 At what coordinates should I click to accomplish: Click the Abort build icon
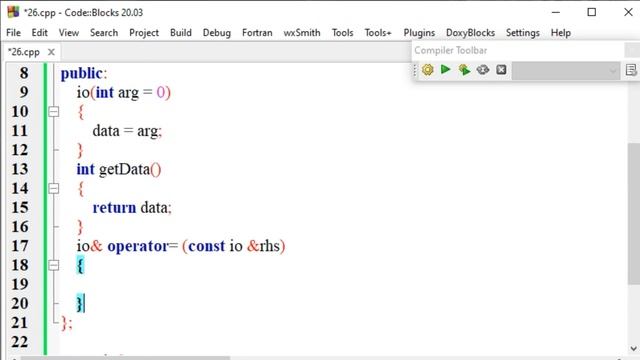pyautogui.click(x=501, y=70)
